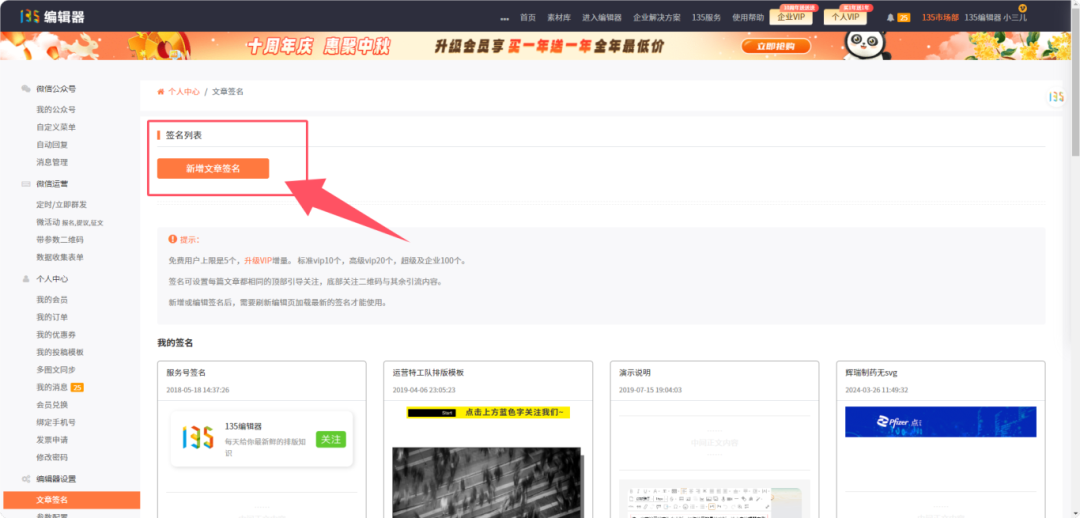Open 我的投稿模板 in sidebar
This screenshot has width=1080, height=518.
[x=60, y=353]
